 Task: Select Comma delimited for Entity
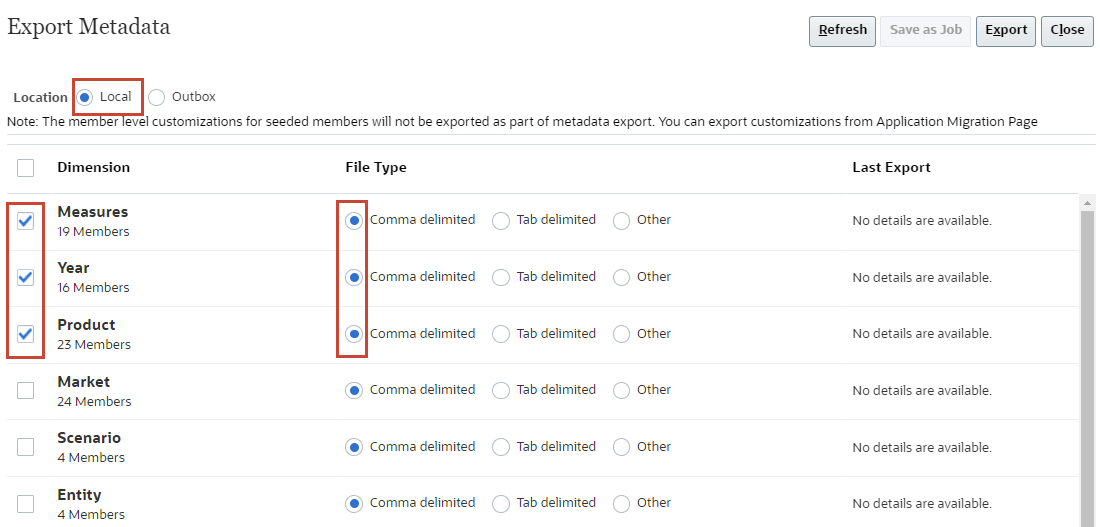[354, 503]
